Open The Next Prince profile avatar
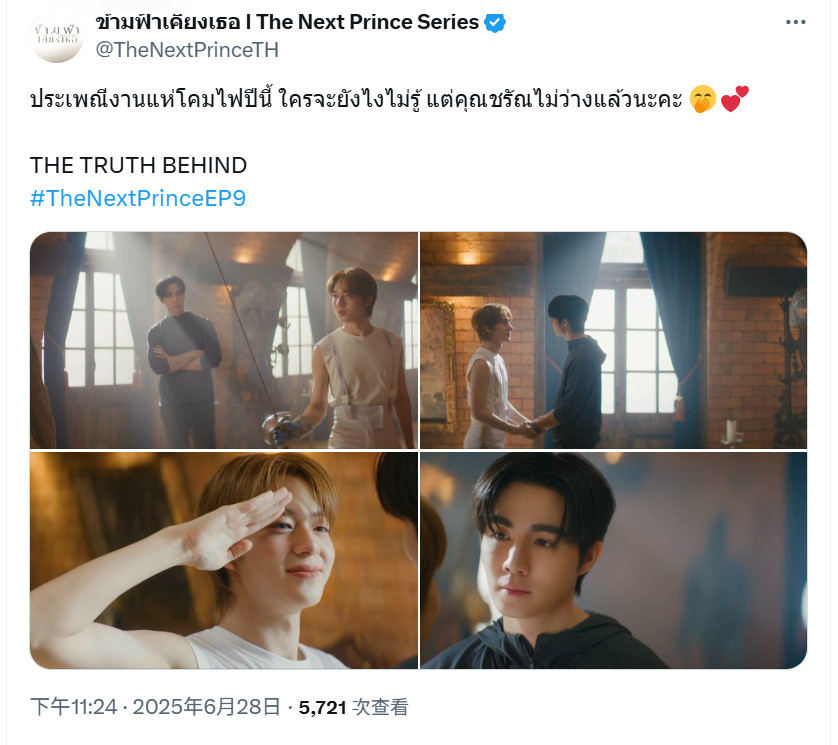The height and width of the screenshot is (745, 838). 56,36
